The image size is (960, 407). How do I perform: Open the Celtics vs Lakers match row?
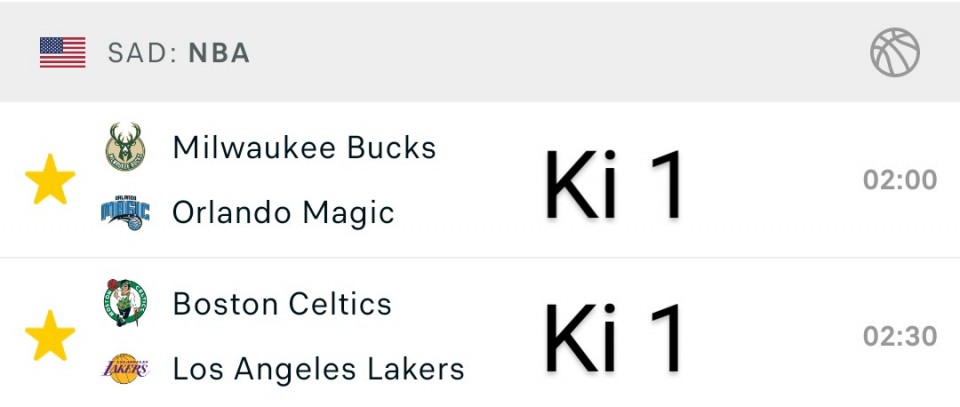pos(480,333)
